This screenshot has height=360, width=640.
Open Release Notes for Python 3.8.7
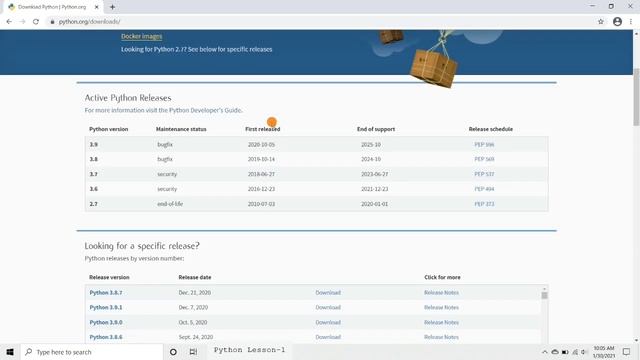click(441, 293)
